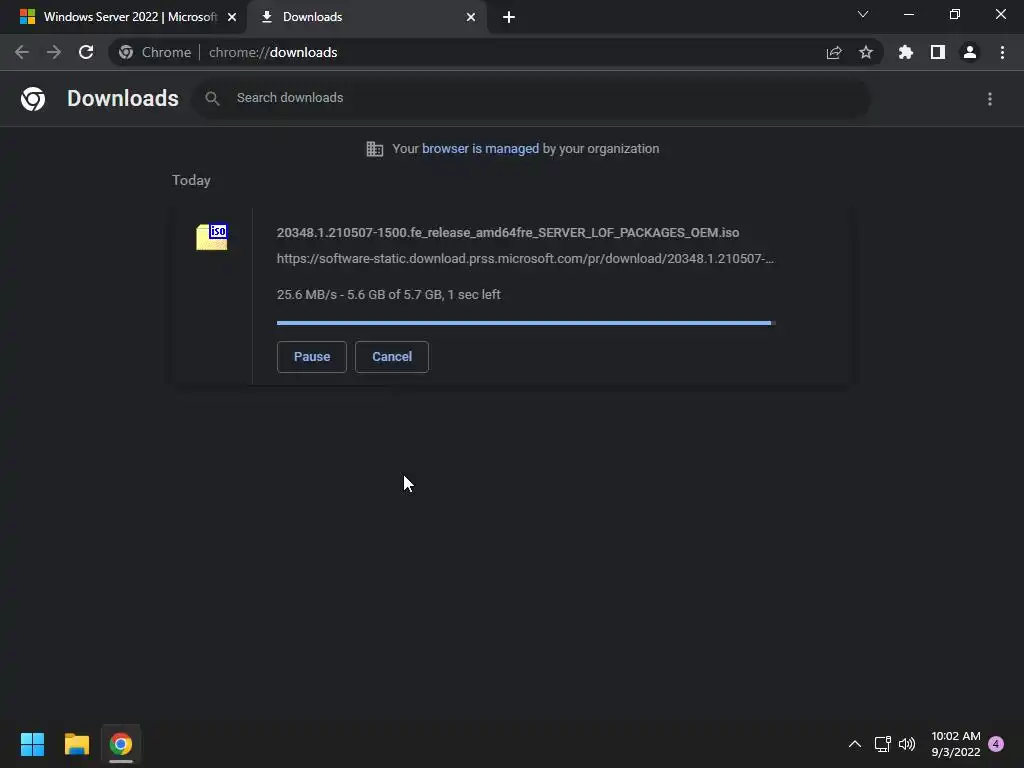Click the Chrome site info chip
This screenshot has width=1024, height=768.
(156, 52)
